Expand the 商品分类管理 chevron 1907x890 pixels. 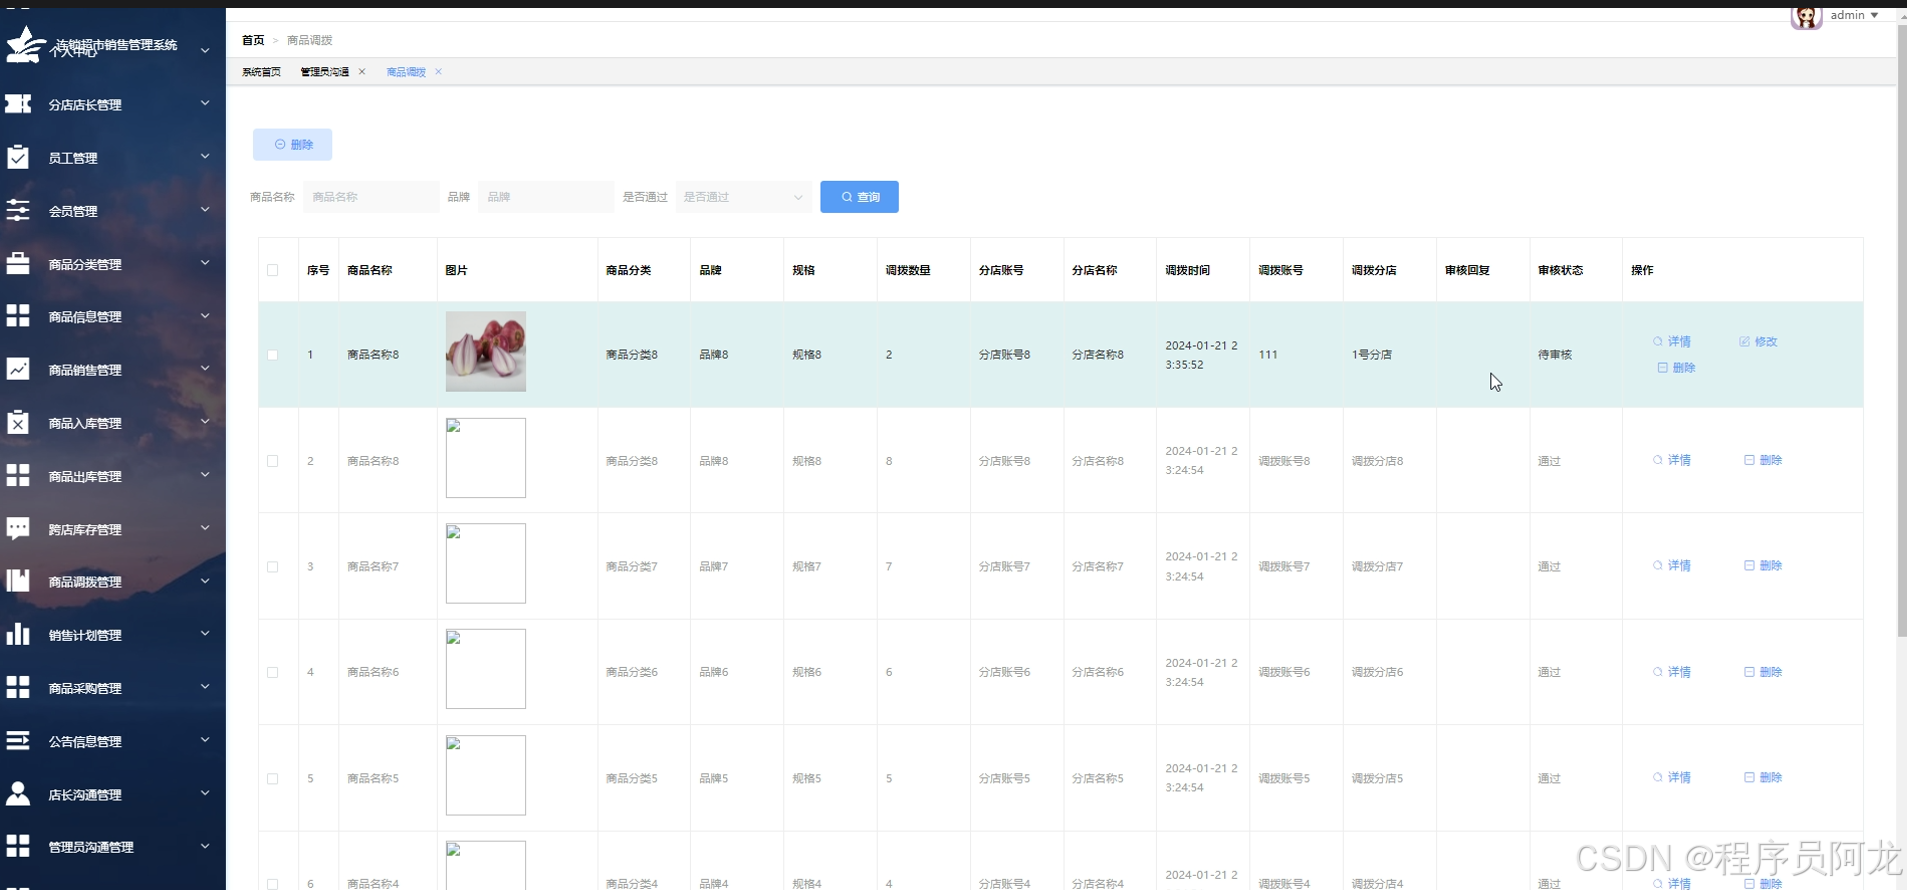(205, 262)
